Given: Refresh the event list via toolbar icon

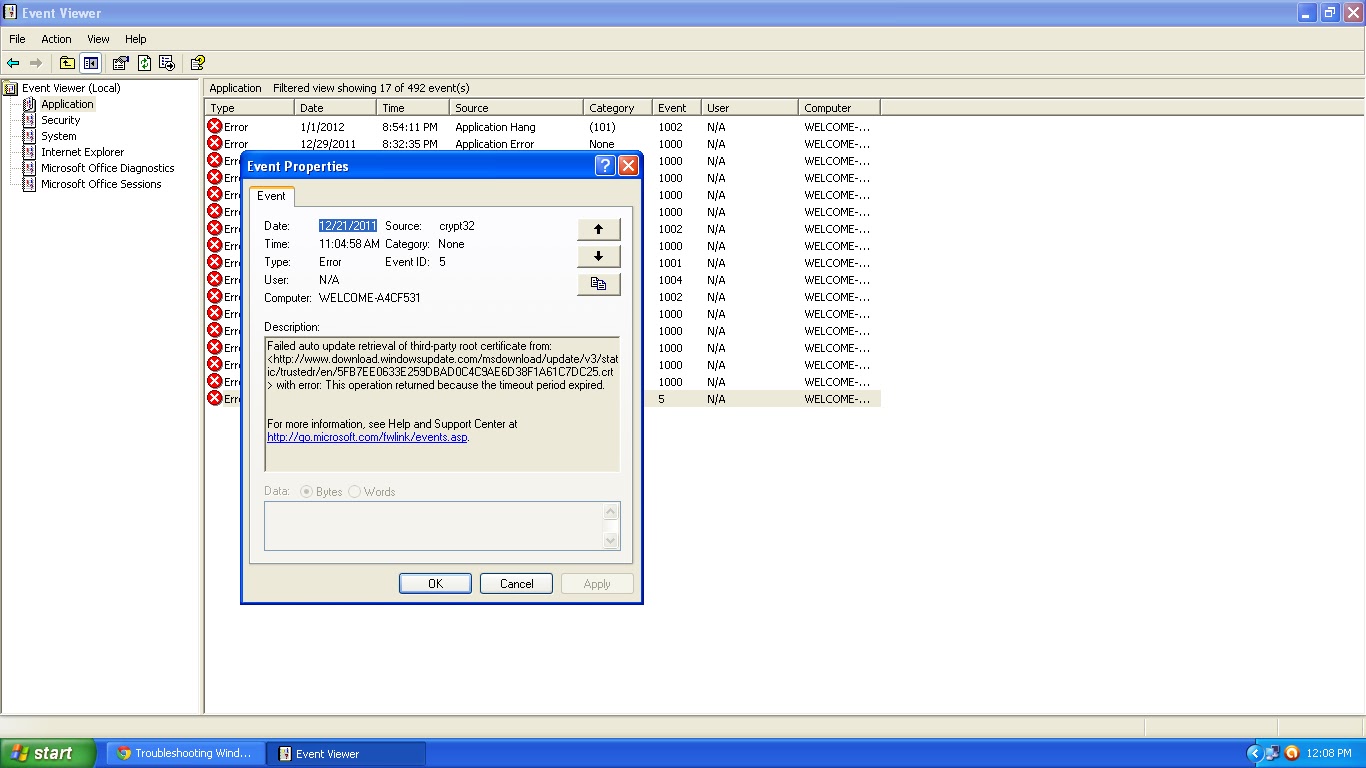Looking at the screenshot, I should [x=144, y=63].
